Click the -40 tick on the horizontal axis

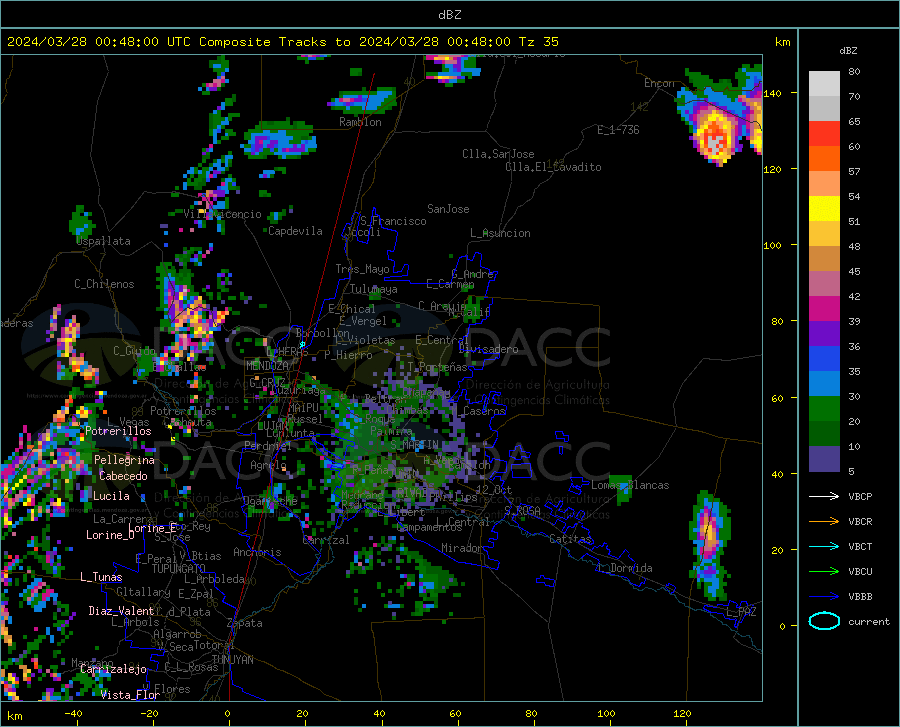click(x=73, y=713)
